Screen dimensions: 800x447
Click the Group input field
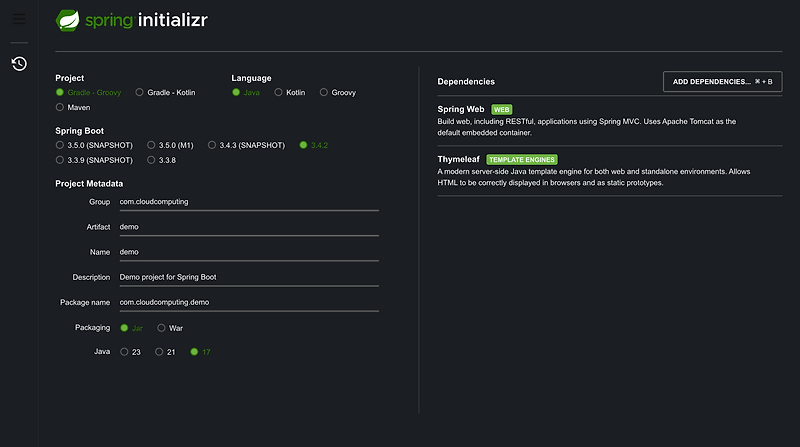pyautogui.click(x=248, y=201)
